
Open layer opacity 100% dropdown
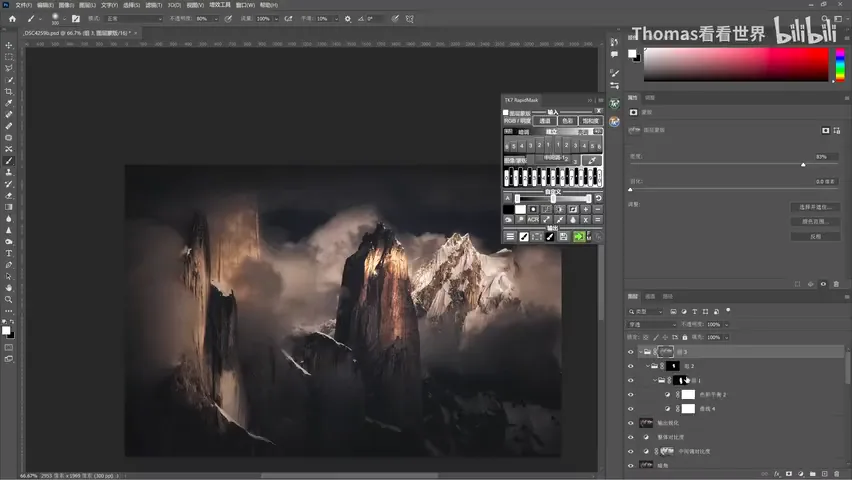[726, 325]
